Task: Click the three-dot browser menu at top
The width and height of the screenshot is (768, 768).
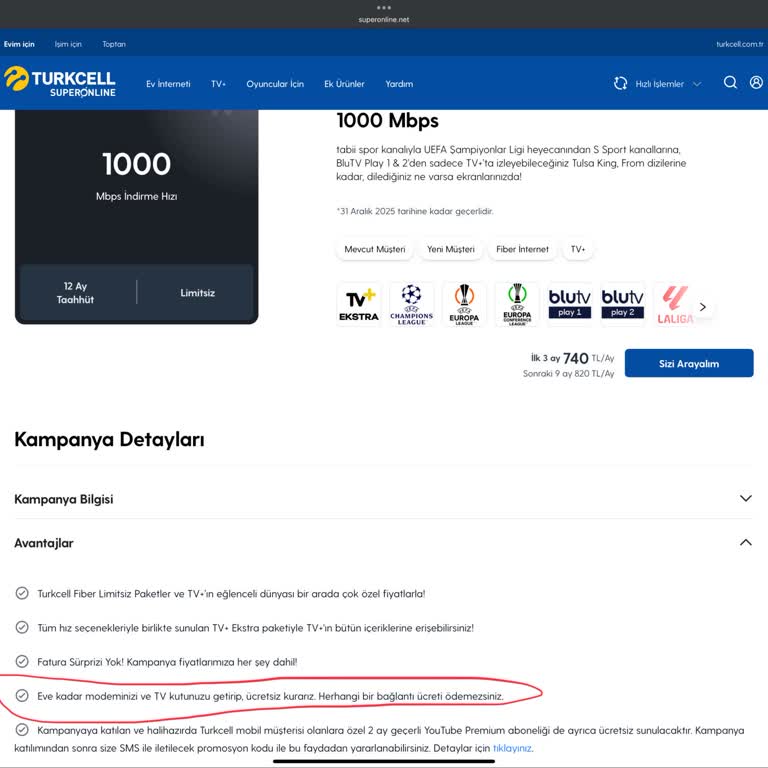Action: click(x=384, y=7)
